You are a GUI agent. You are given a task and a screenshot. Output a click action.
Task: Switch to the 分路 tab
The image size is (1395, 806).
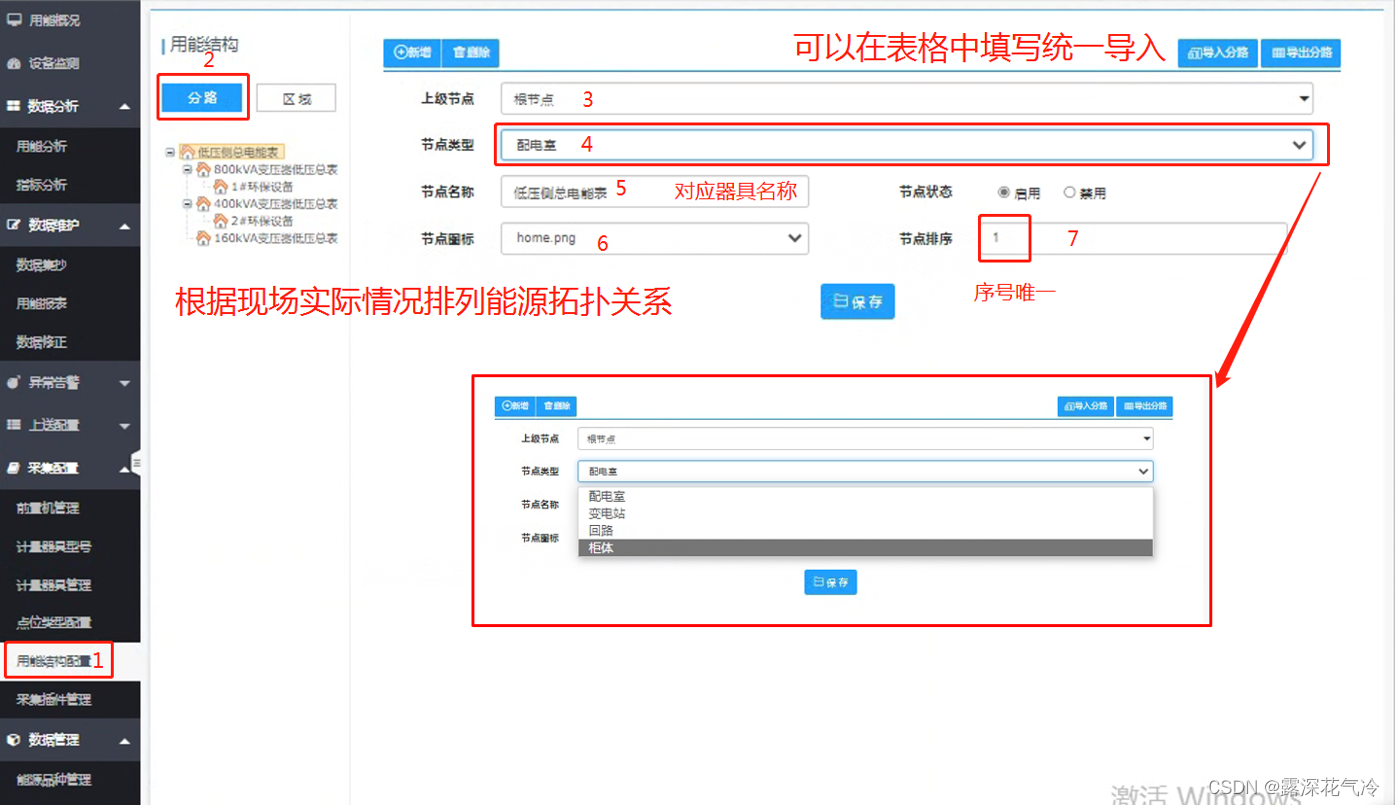(x=202, y=97)
